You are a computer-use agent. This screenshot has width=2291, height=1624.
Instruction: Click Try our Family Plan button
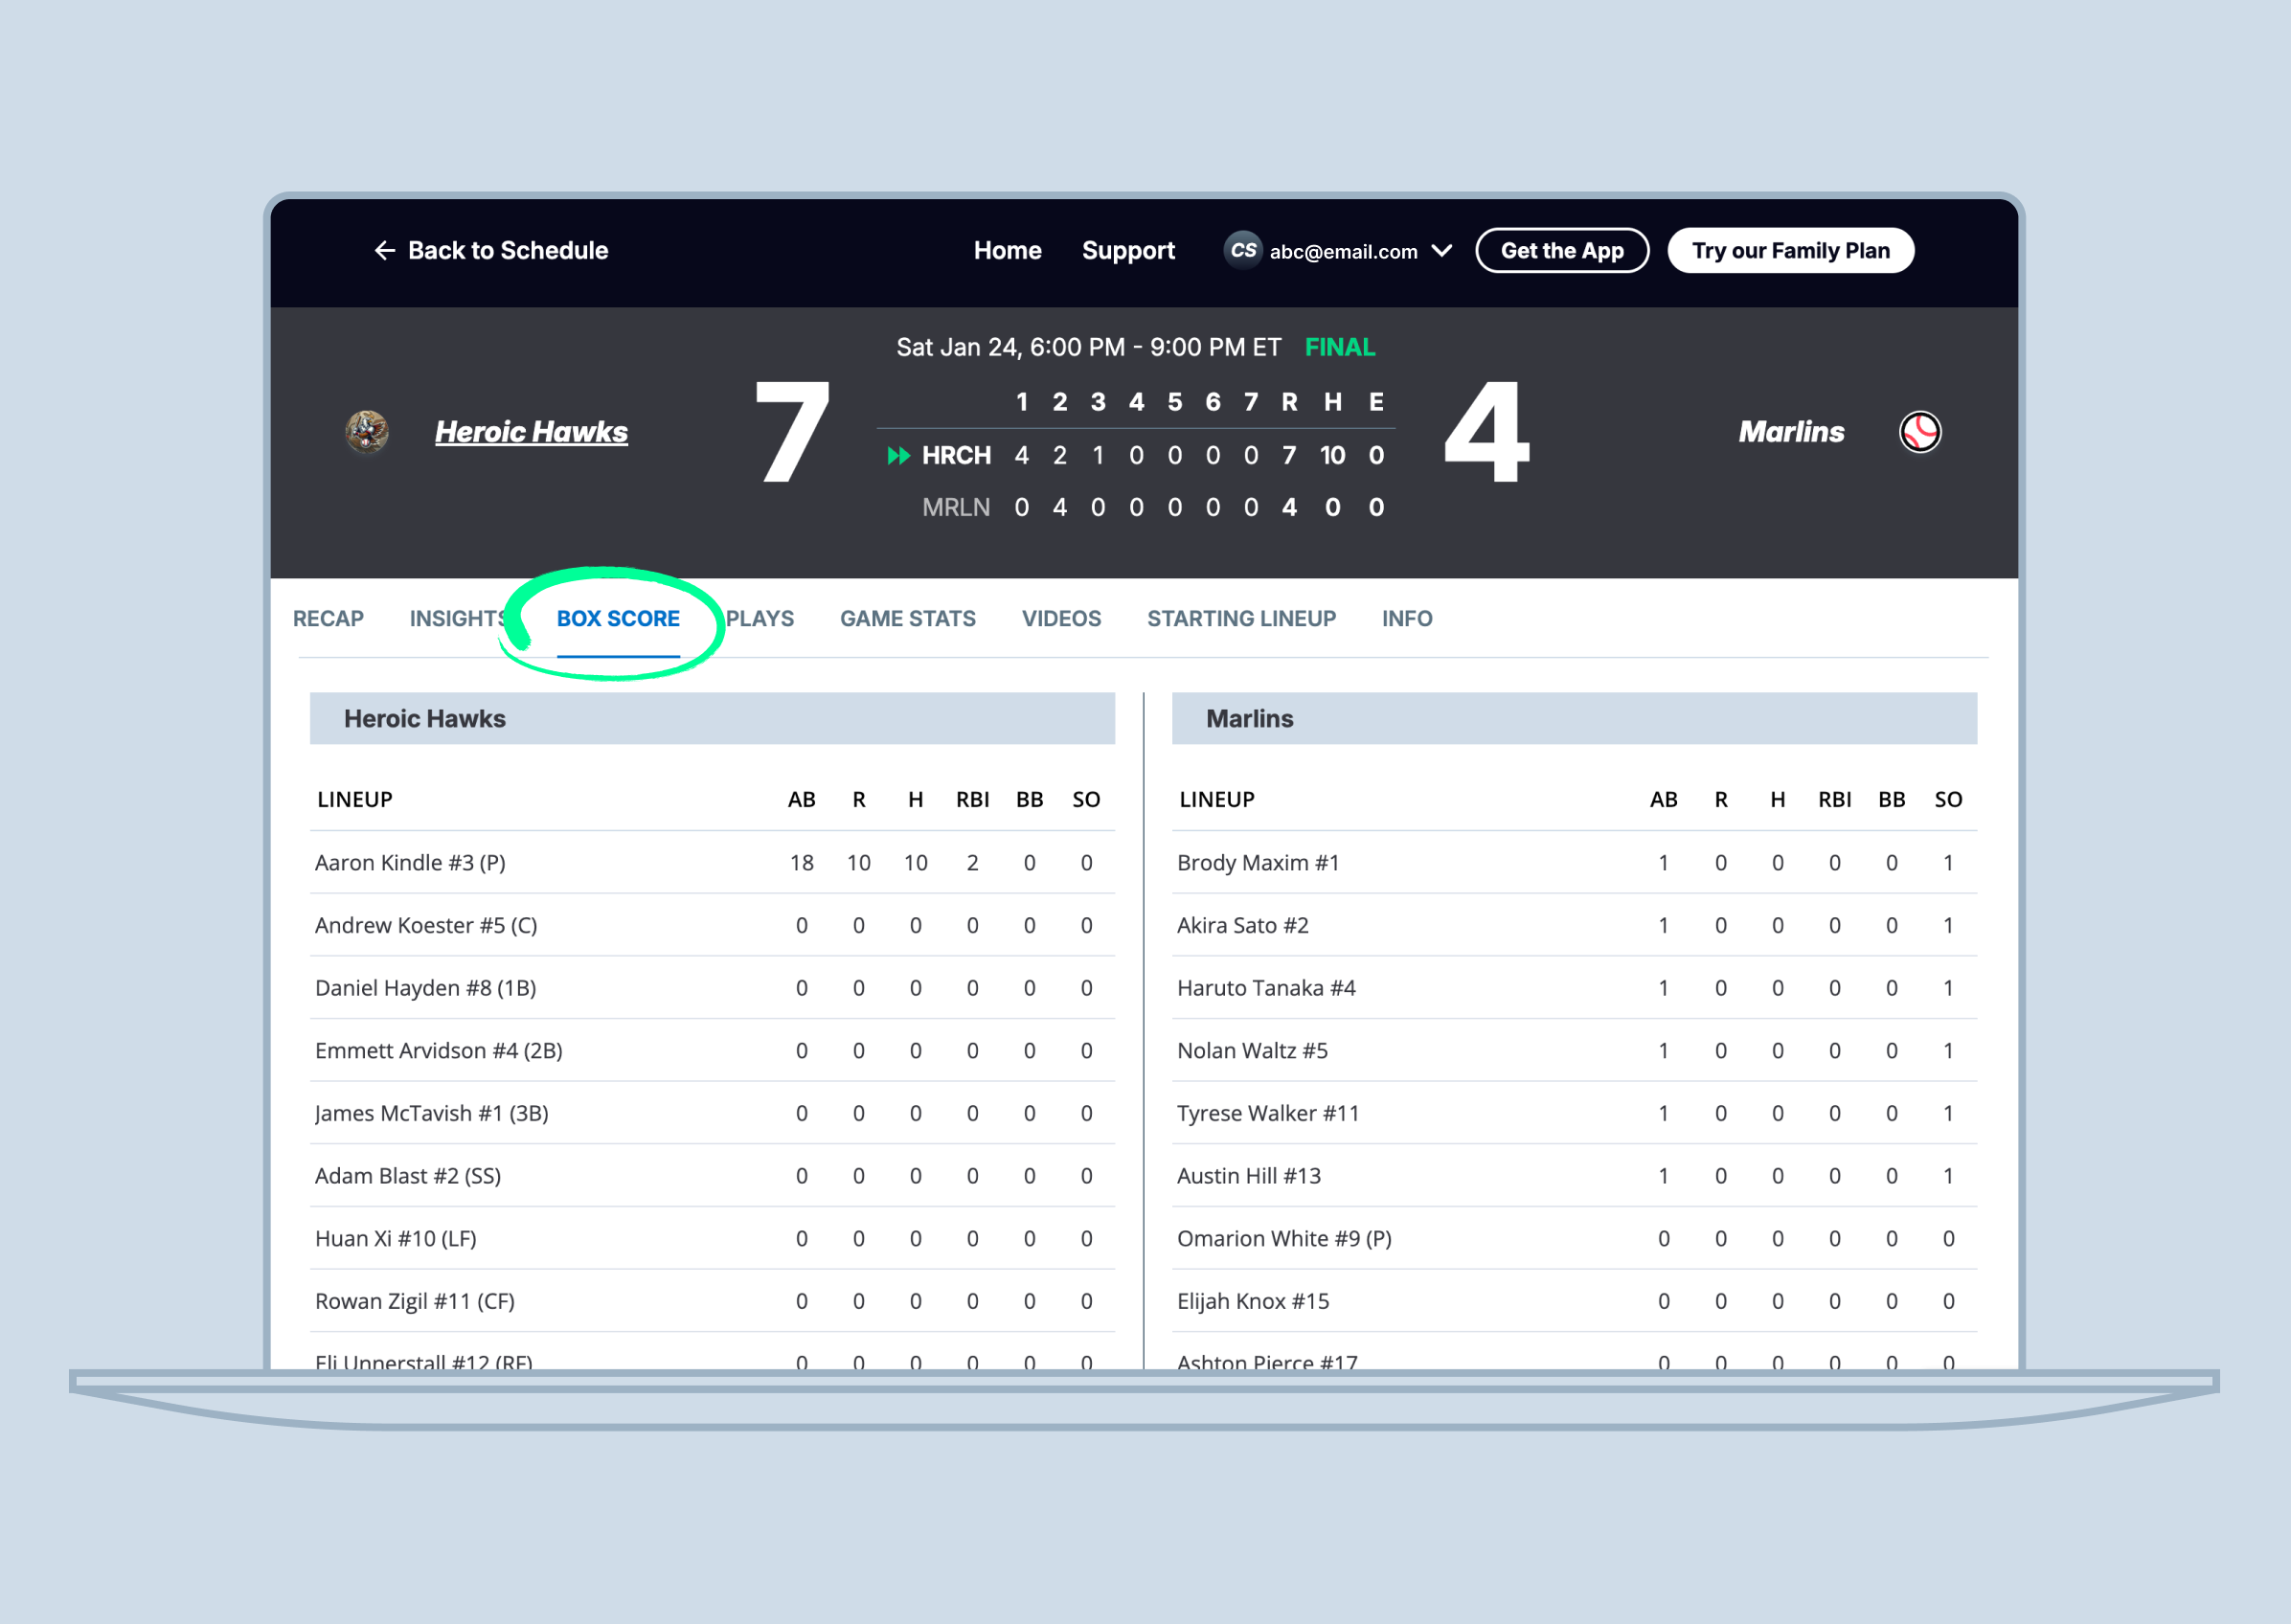coord(1790,251)
